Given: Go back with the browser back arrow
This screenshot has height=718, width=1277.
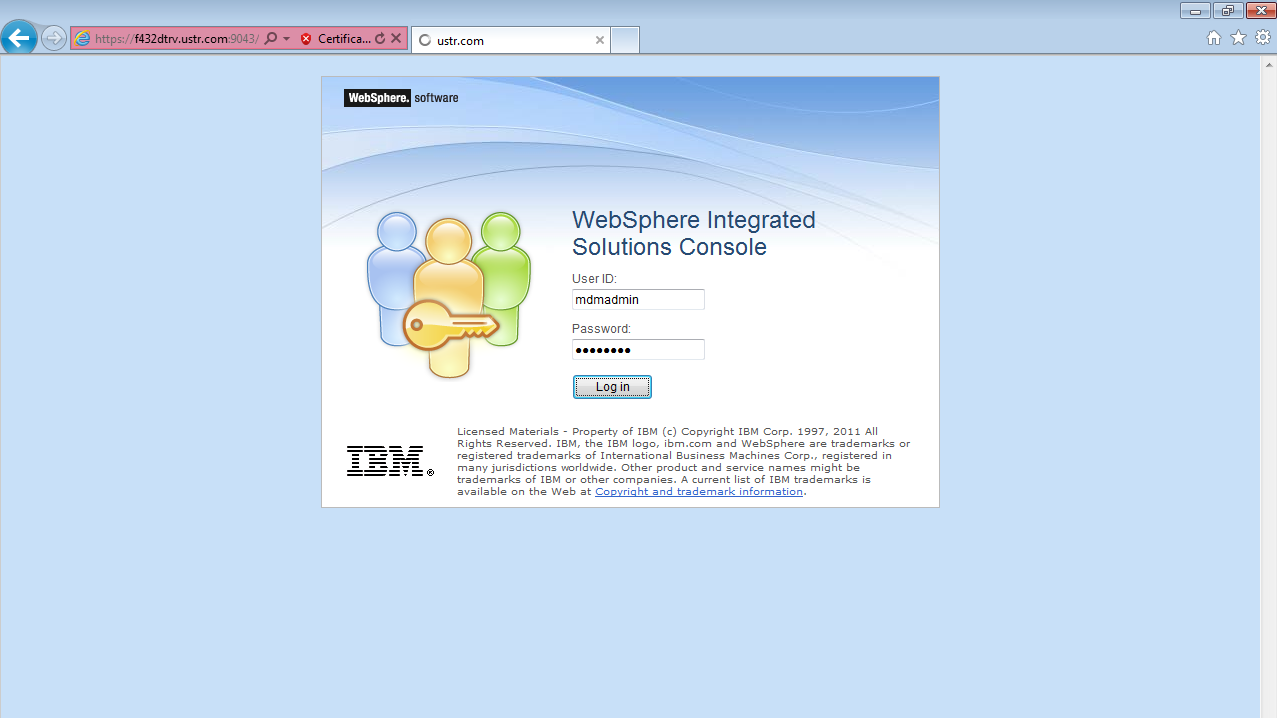Looking at the screenshot, I should coord(20,39).
